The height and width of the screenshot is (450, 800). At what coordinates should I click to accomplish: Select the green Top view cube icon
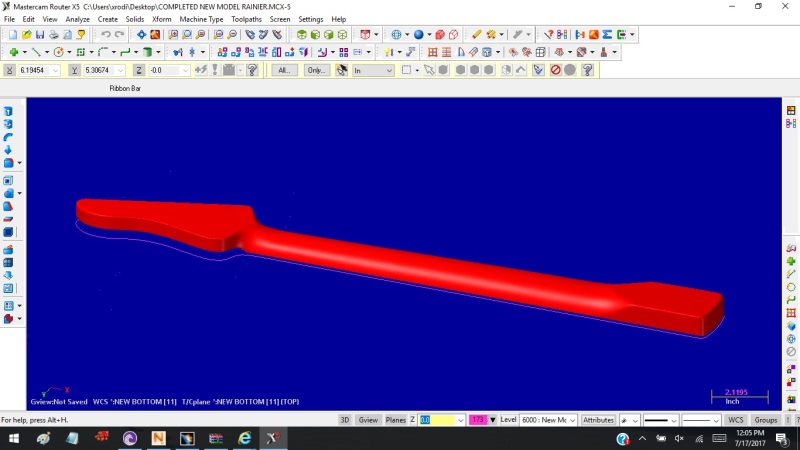coord(302,35)
